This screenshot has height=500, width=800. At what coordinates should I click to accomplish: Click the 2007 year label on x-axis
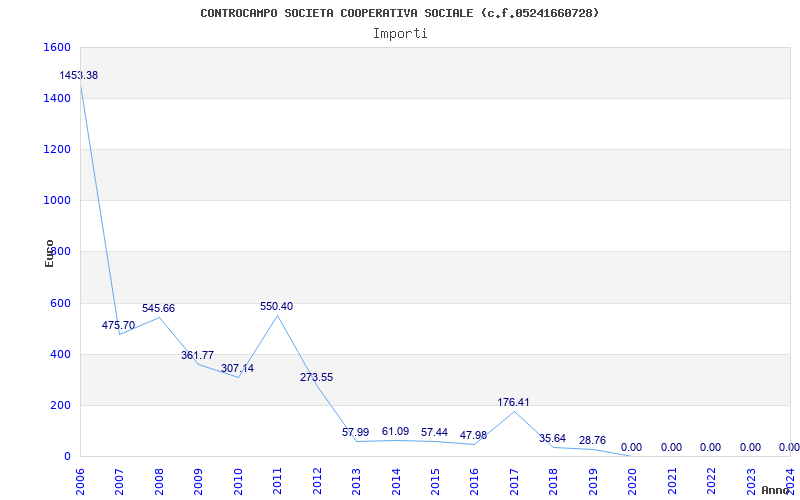(x=119, y=482)
